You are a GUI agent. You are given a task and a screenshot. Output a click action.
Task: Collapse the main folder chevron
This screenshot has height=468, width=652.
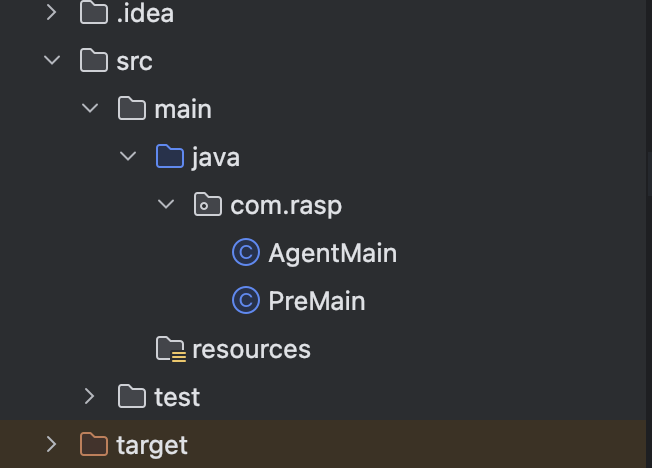point(90,109)
